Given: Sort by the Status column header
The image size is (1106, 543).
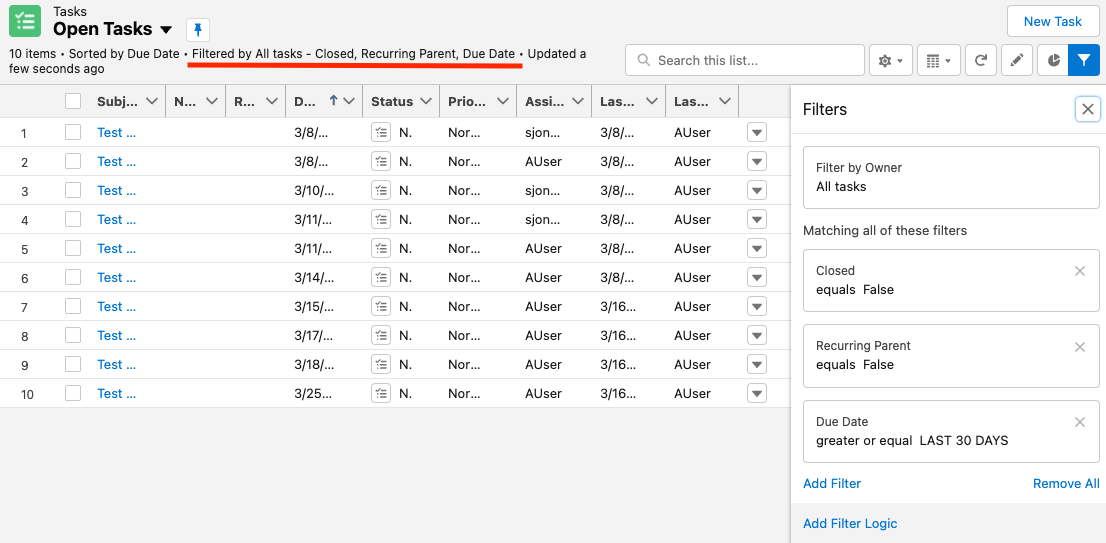Looking at the screenshot, I should [x=392, y=101].
